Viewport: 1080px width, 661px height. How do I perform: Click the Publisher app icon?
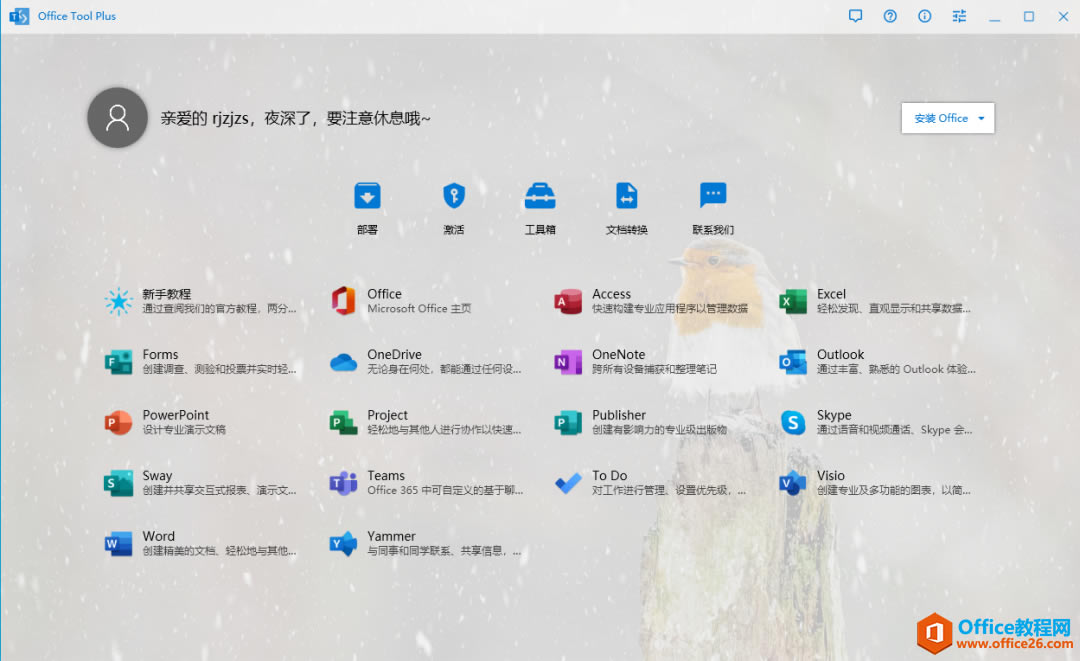point(568,423)
